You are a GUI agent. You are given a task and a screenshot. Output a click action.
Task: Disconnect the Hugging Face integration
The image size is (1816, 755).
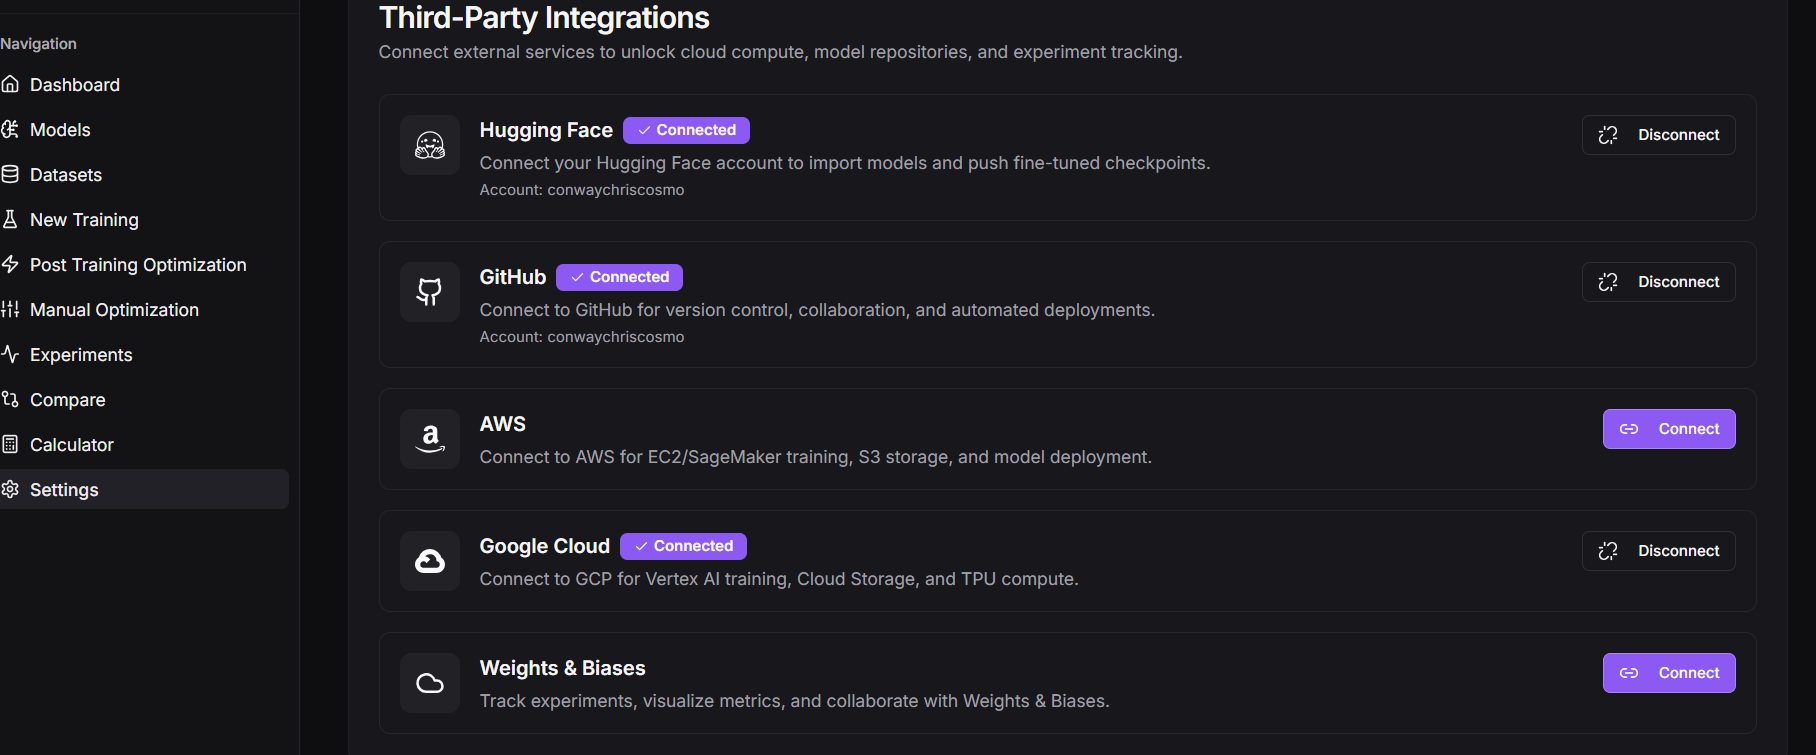(1659, 135)
